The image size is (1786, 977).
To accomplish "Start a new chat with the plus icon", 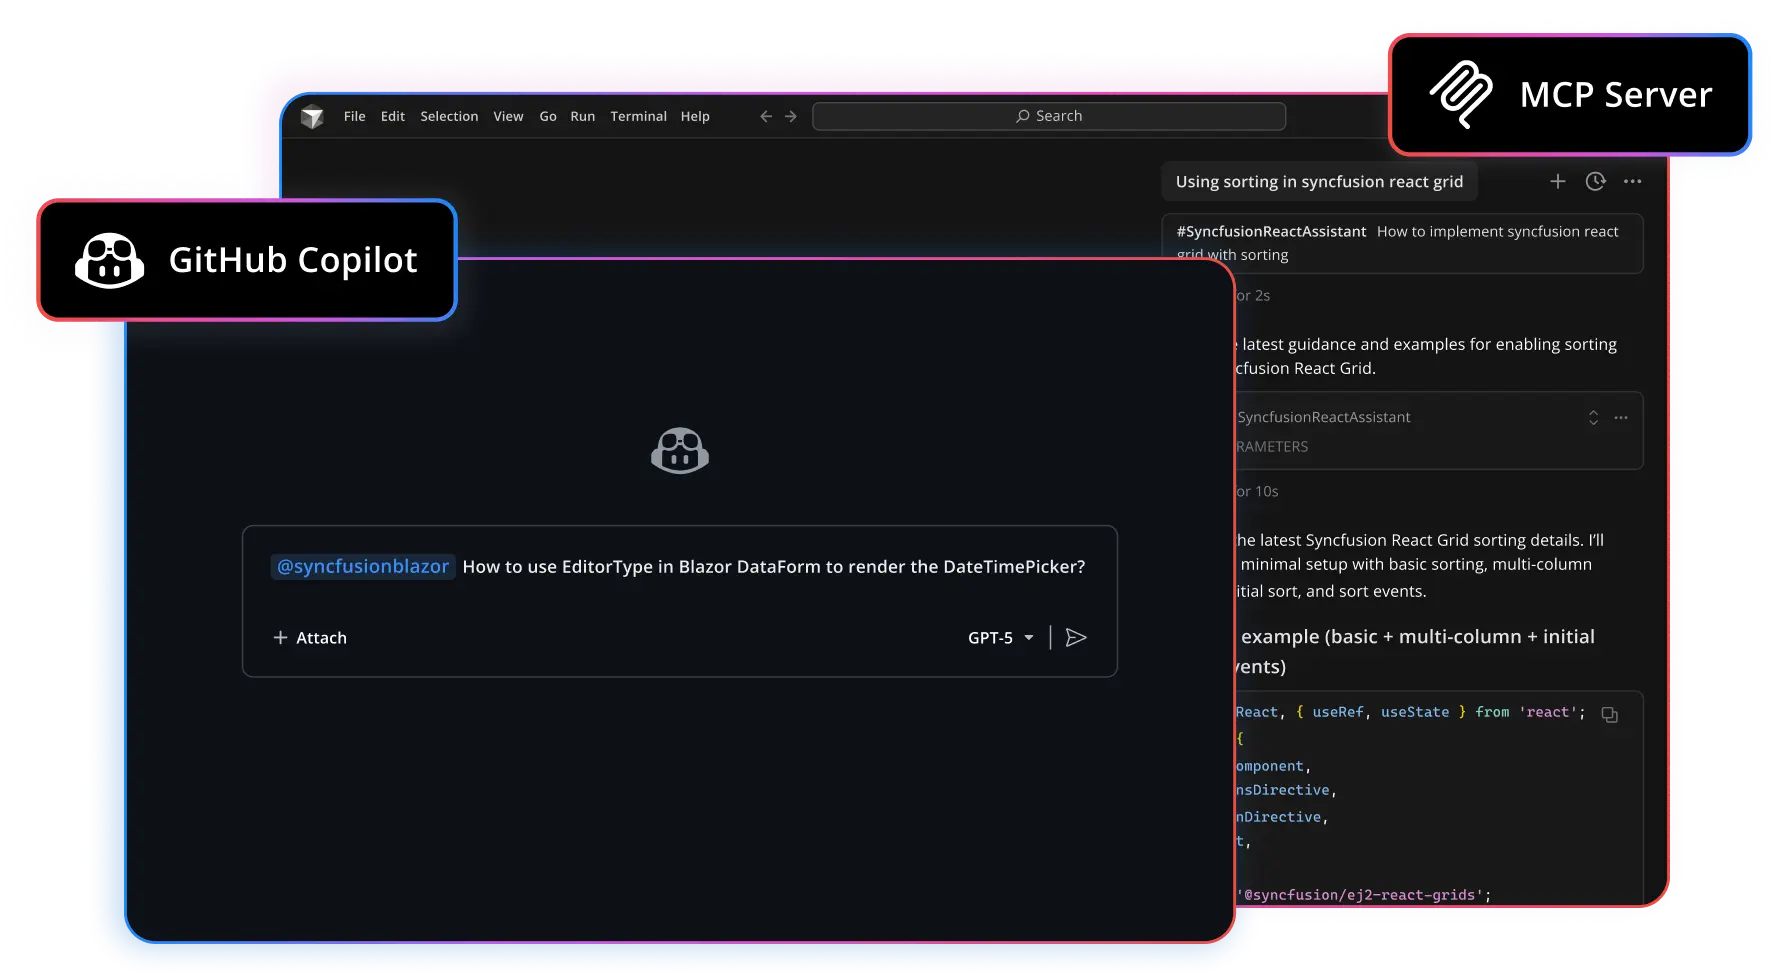I will pos(1558,181).
